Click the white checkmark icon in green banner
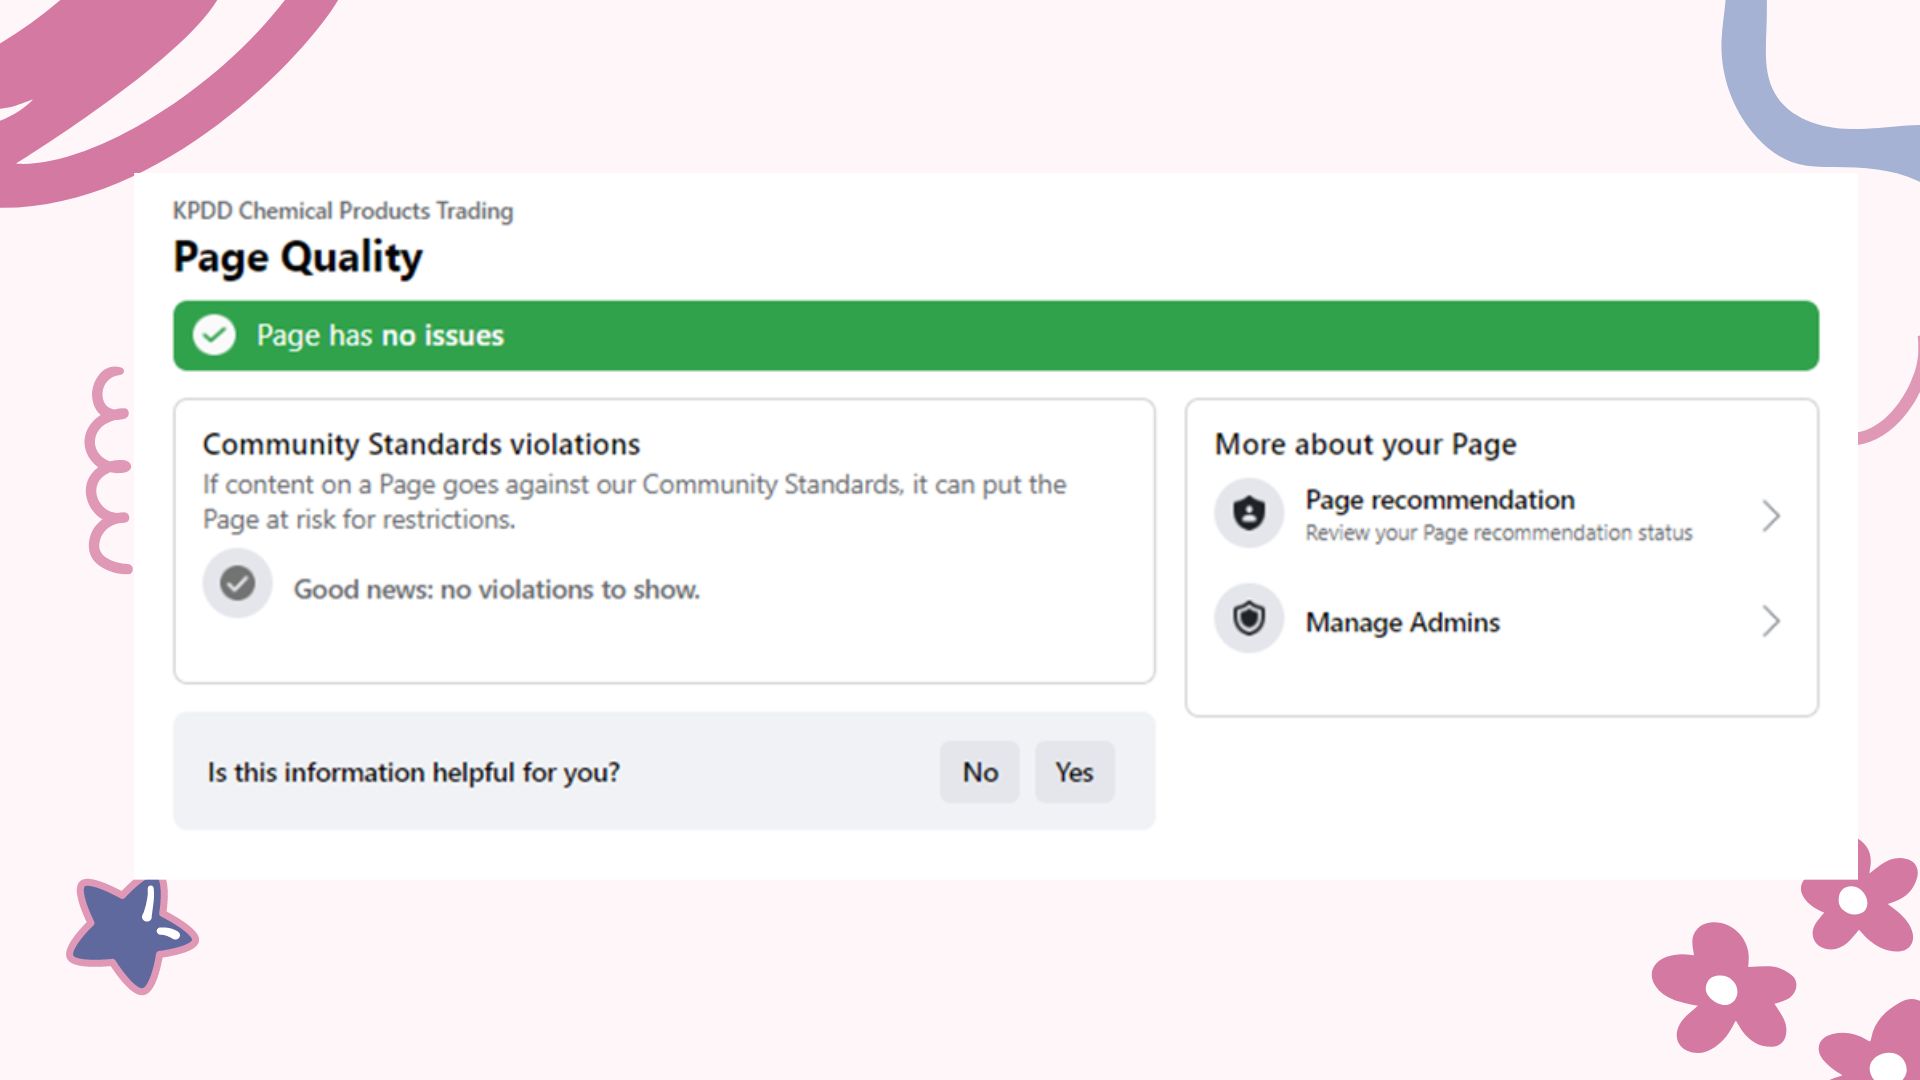Viewport: 1920px width, 1080px height. pyautogui.click(x=214, y=336)
